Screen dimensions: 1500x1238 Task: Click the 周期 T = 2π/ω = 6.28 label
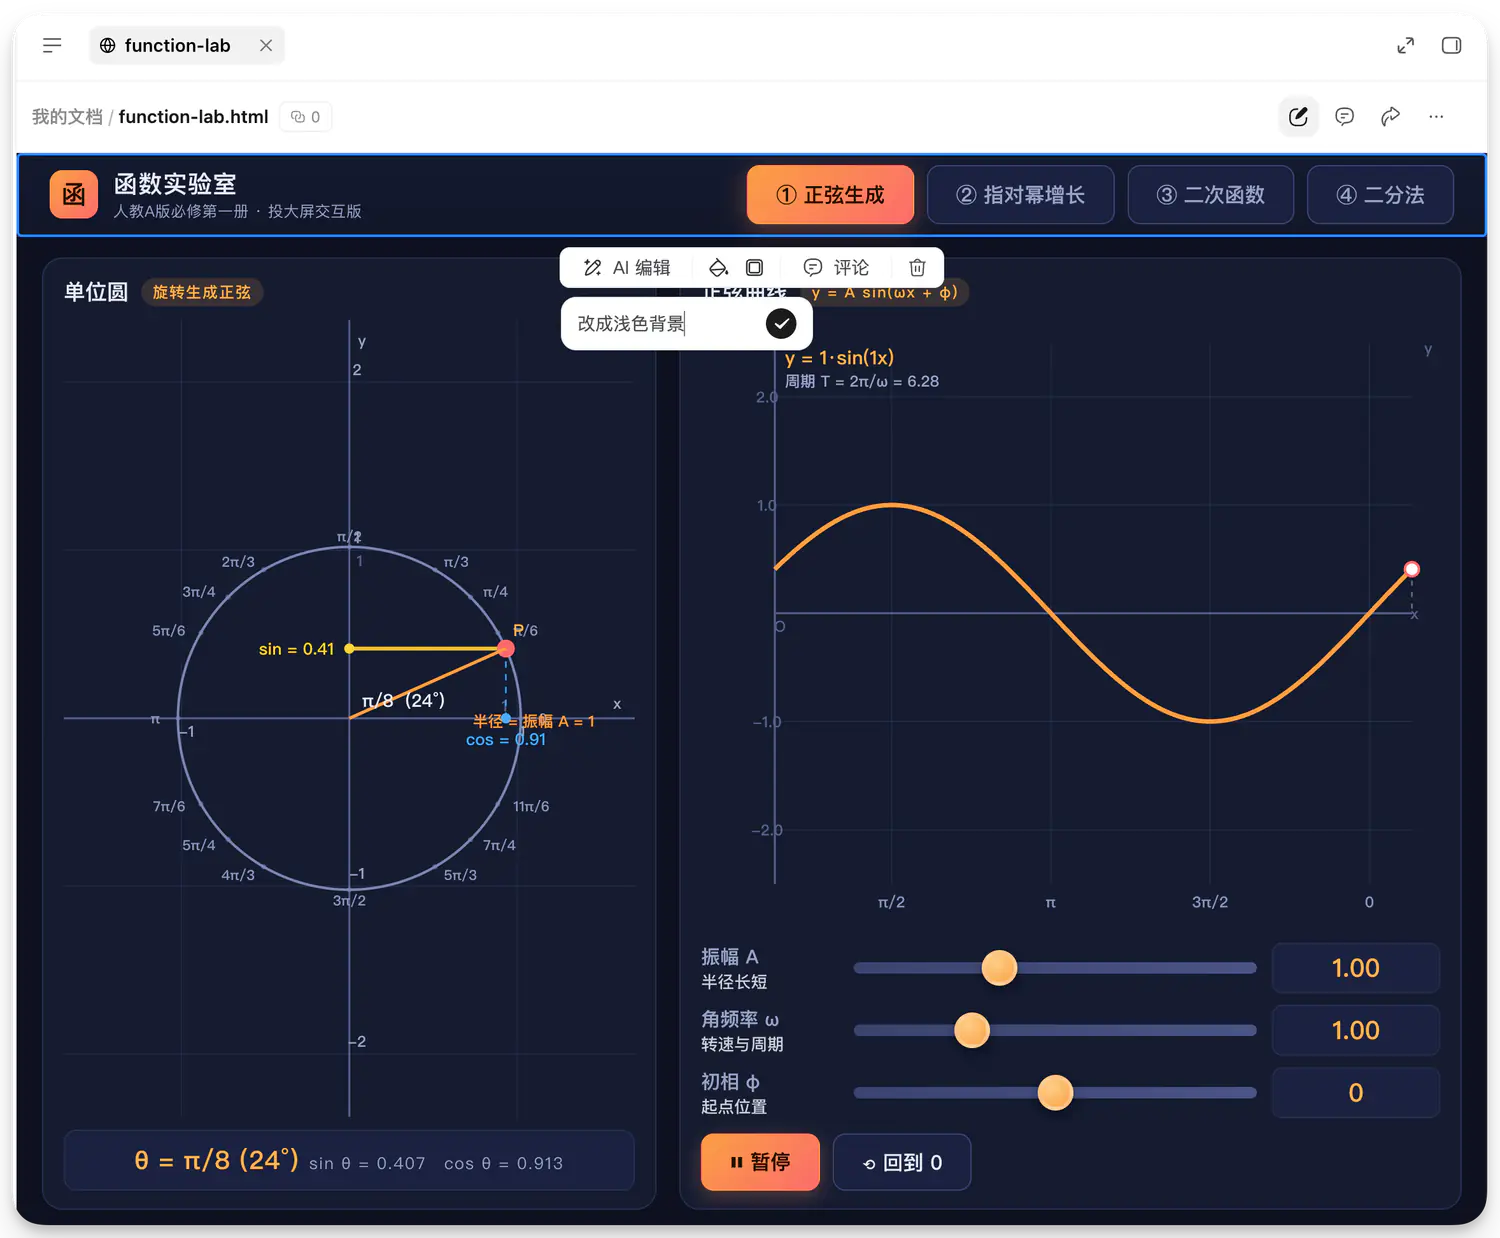point(862,381)
